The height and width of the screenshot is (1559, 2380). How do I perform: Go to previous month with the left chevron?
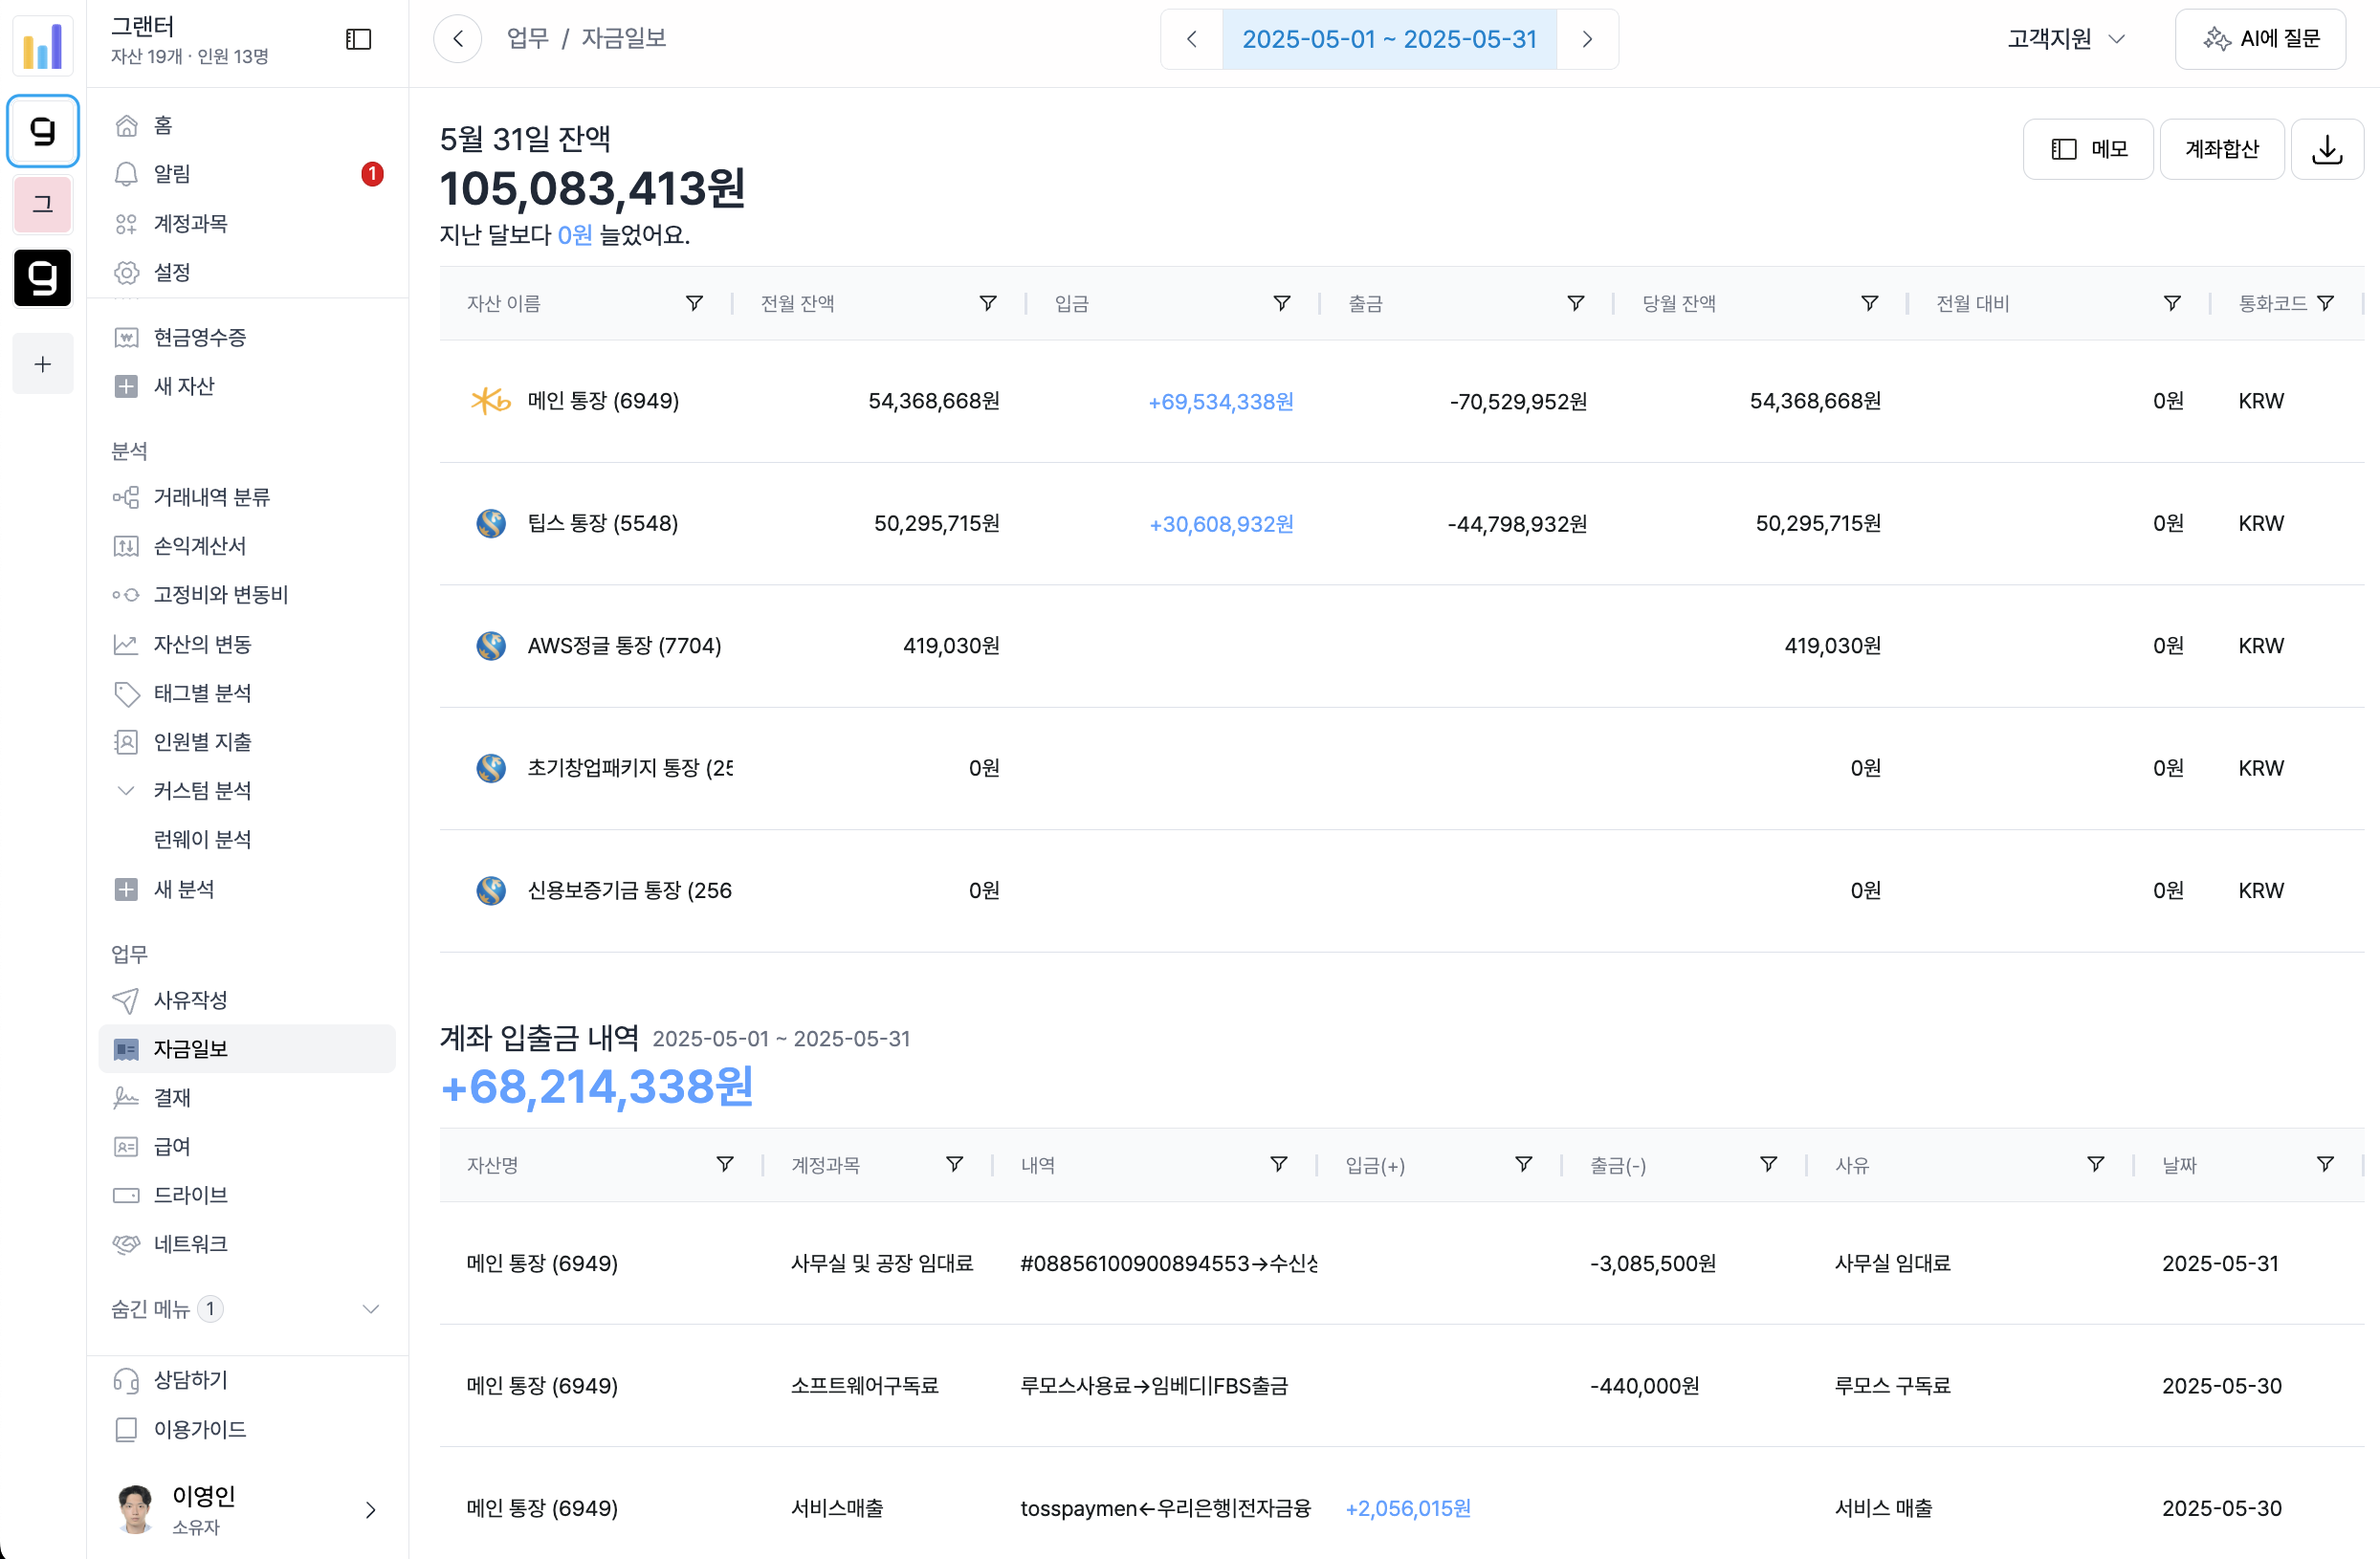coord(1191,39)
